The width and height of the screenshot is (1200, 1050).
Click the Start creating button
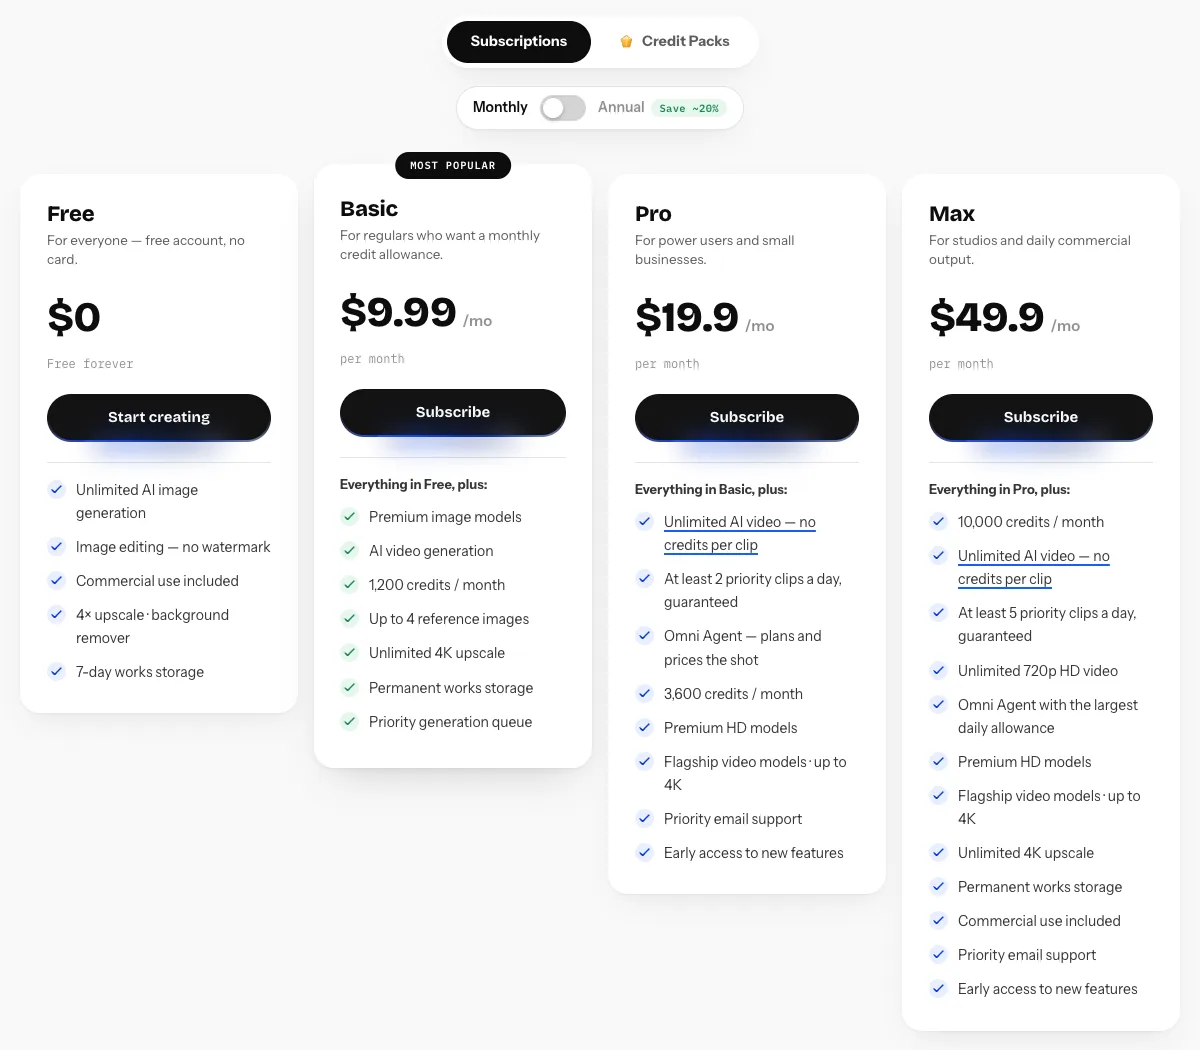[x=159, y=417]
